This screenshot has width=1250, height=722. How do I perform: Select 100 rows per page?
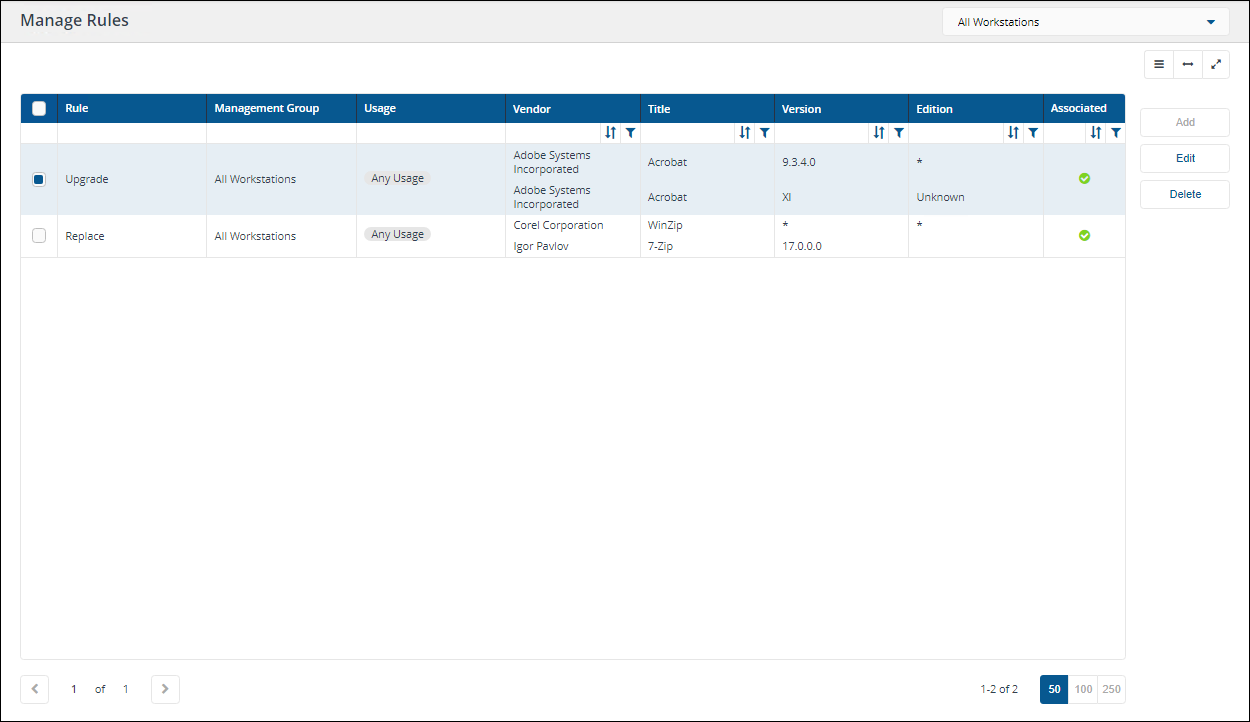(1083, 689)
